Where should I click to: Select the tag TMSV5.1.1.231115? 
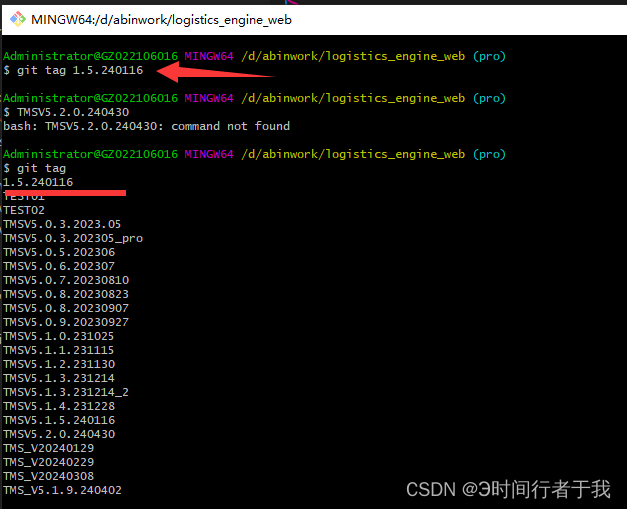59,350
